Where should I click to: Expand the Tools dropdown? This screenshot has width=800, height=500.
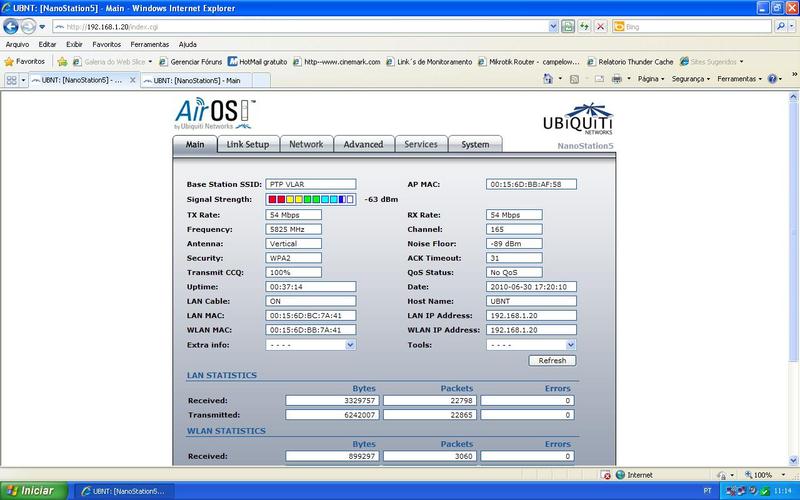(571, 345)
